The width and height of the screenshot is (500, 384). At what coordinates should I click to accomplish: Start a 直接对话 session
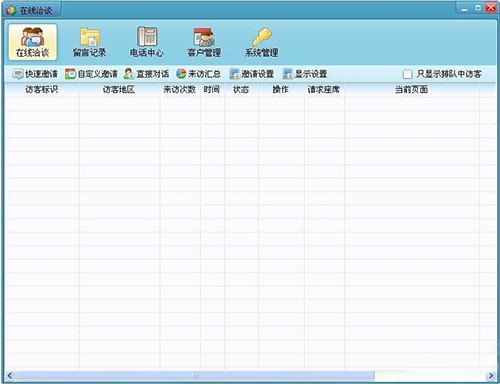tap(146, 74)
